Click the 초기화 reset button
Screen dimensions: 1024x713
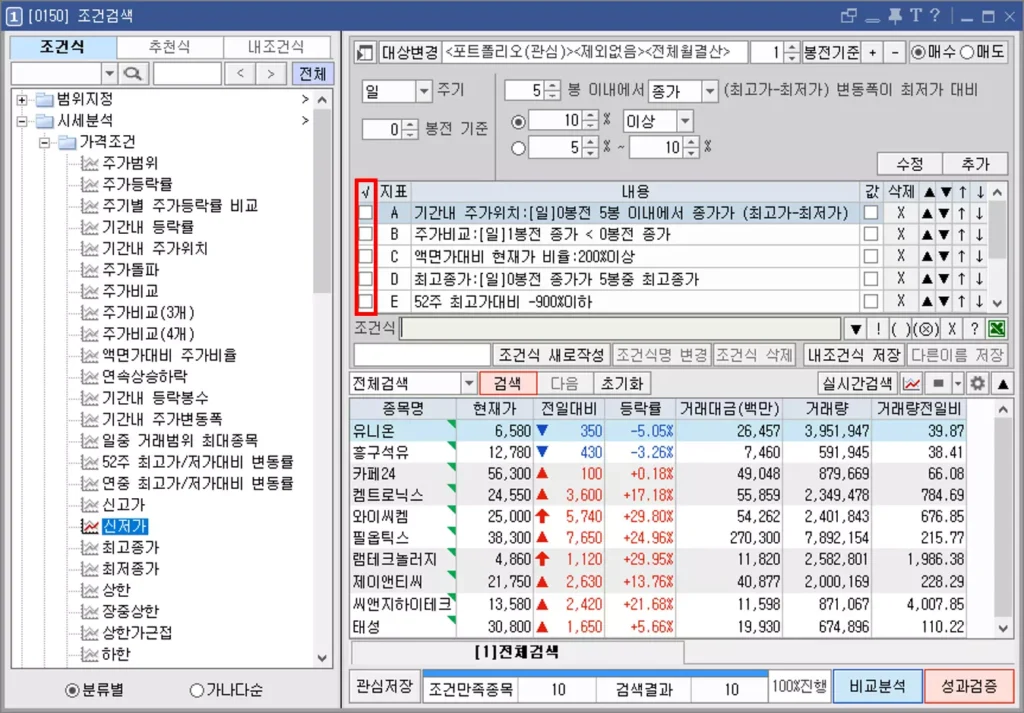point(622,384)
